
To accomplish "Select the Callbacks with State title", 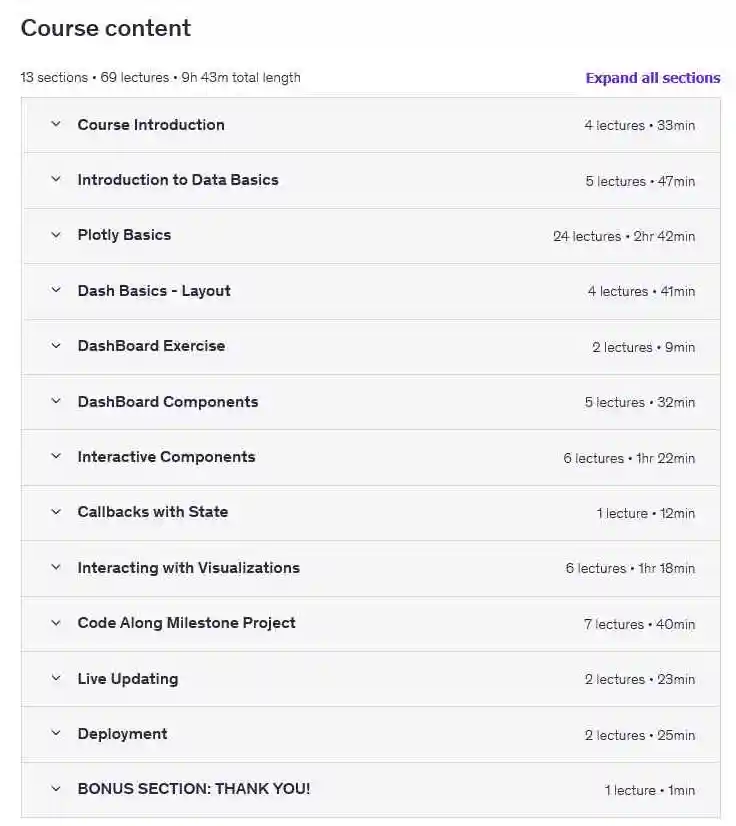I will 153,512.
